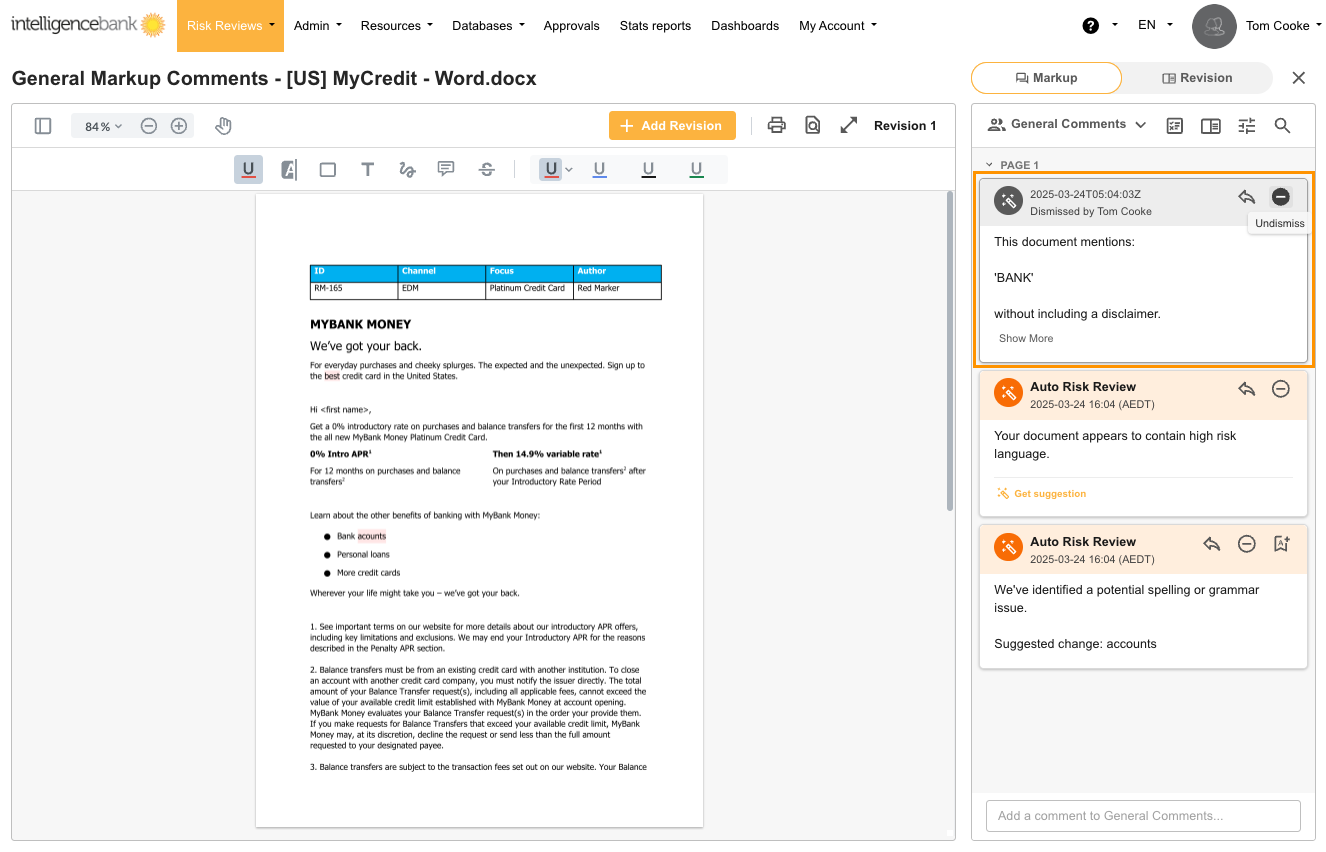Select the red underline annotation tool
The image size is (1326, 852).
tap(248, 169)
